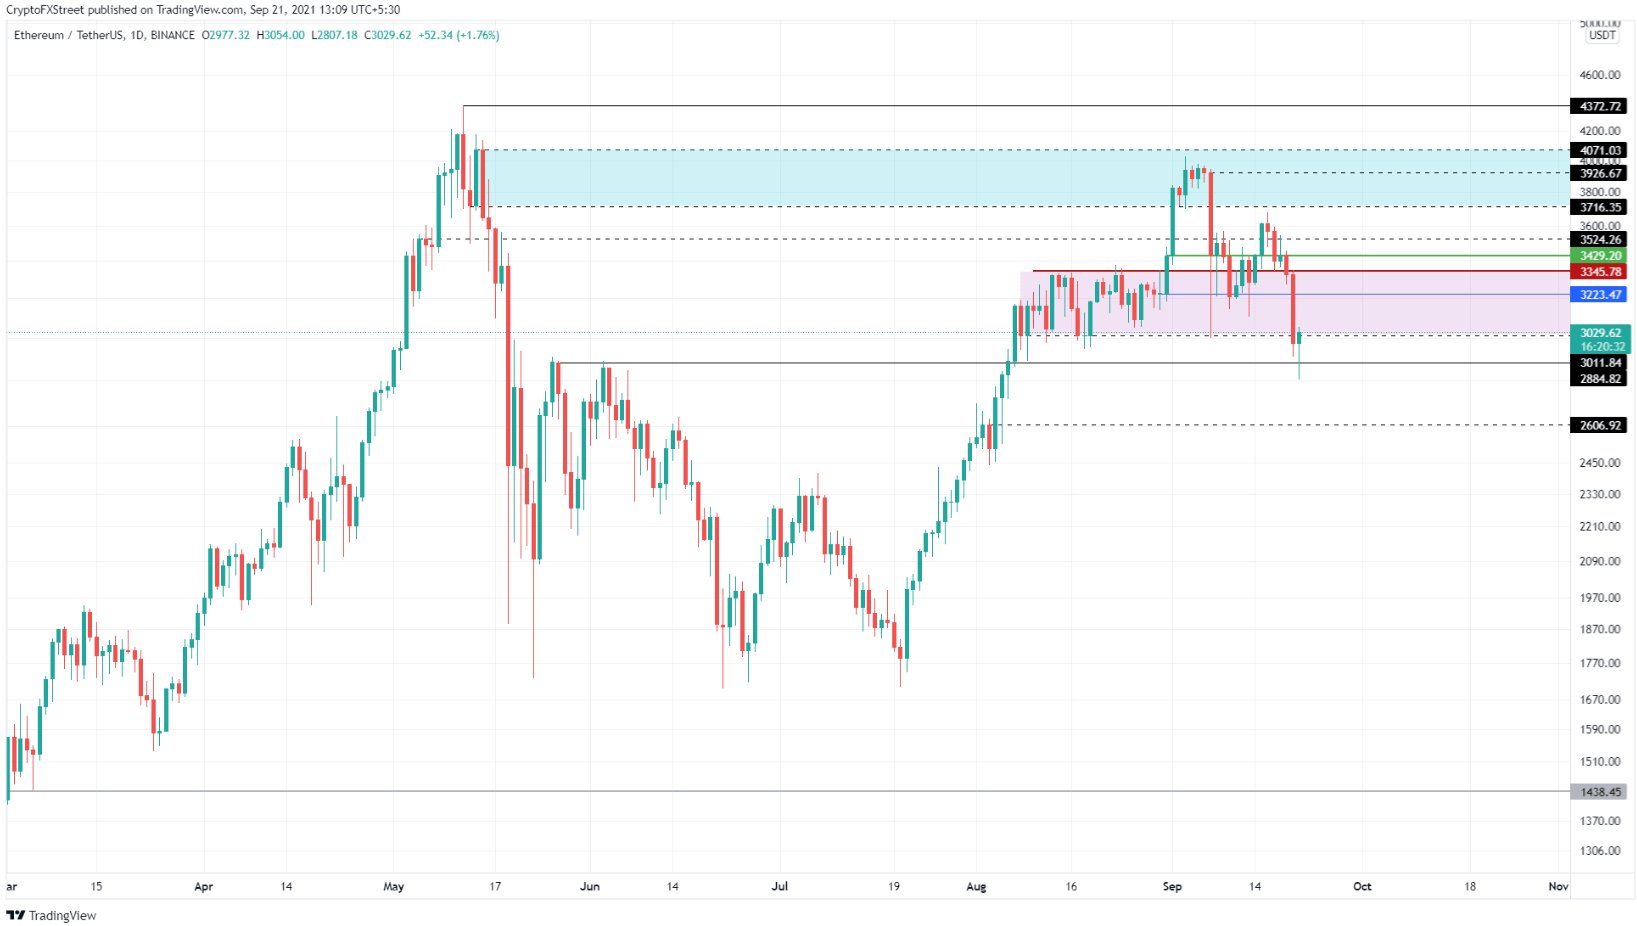Click the TradingView logo at the bottom
This screenshot has width=1637, height=926.
pyautogui.click(x=52, y=915)
